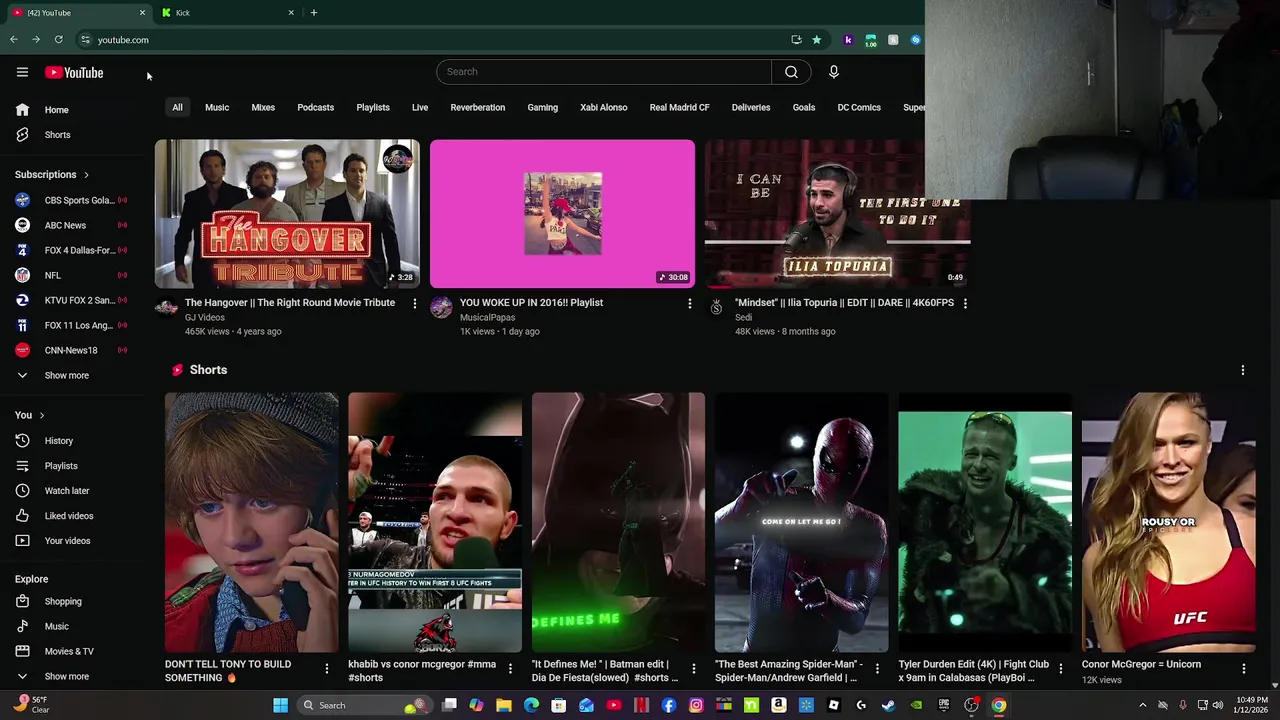Open KTVU FOX 2 San Francisco subscription
The width and height of the screenshot is (1280, 720).
(x=70, y=300)
